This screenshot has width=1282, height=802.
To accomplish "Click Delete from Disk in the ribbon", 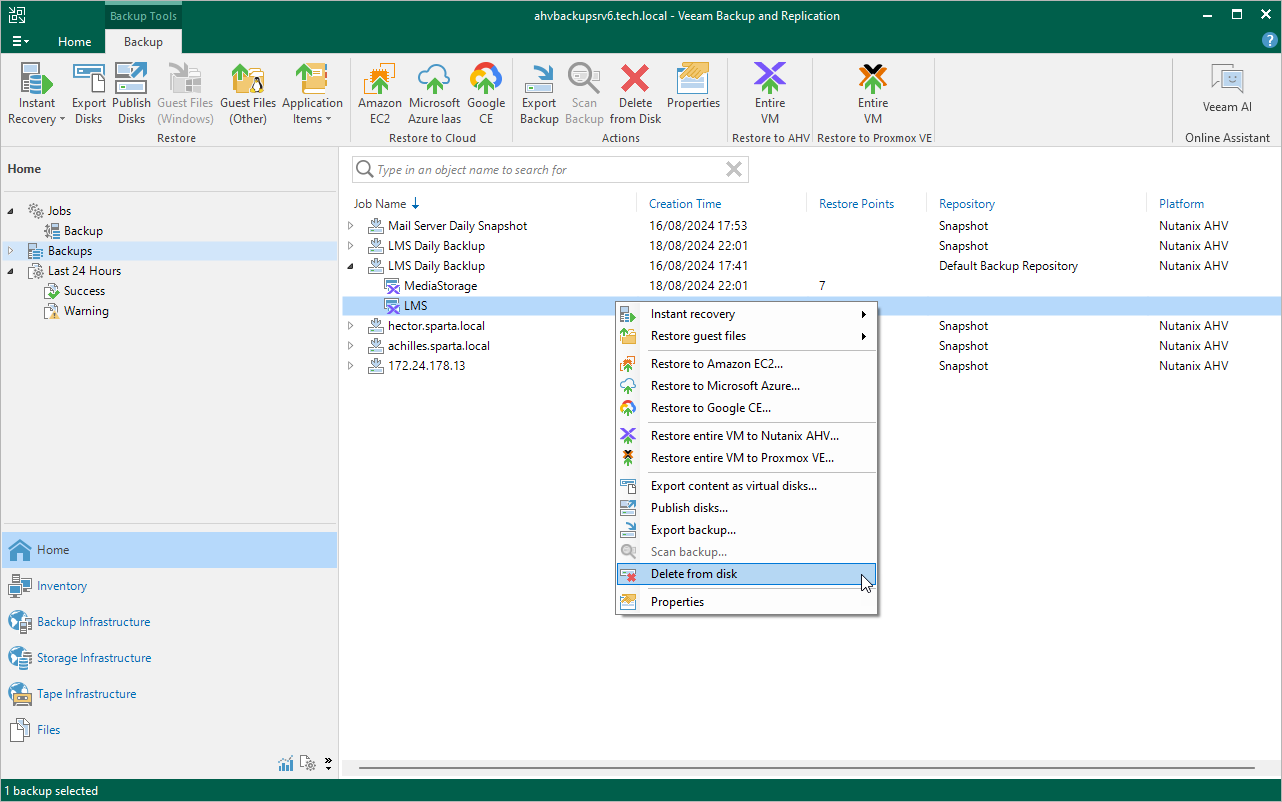I will pyautogui.click(x=636, y=94).
